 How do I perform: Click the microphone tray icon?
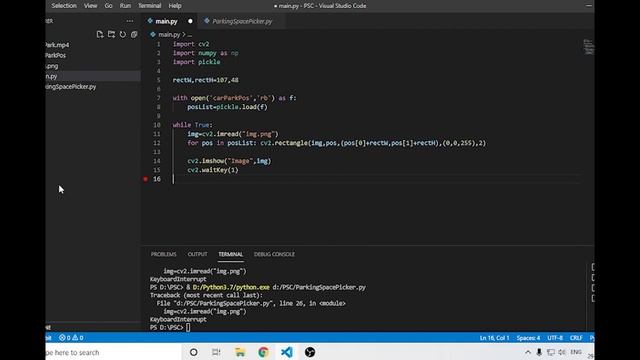coord(539,352)
